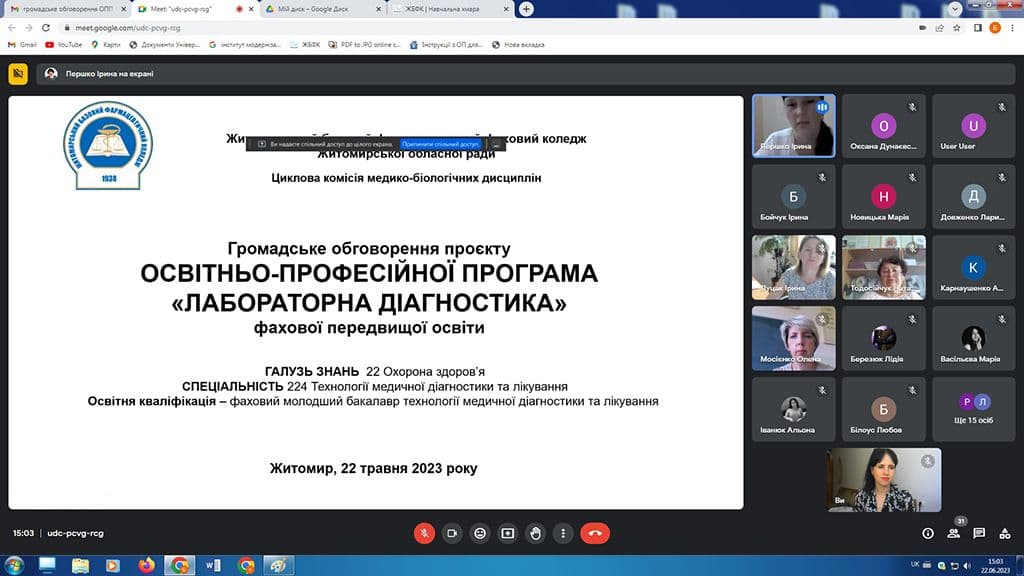Show the participants people panel

[x=953, y=534]
